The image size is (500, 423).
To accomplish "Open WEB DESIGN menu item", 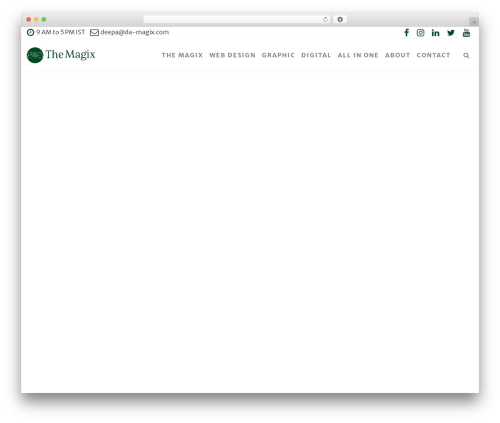I will tap(232, 55).
